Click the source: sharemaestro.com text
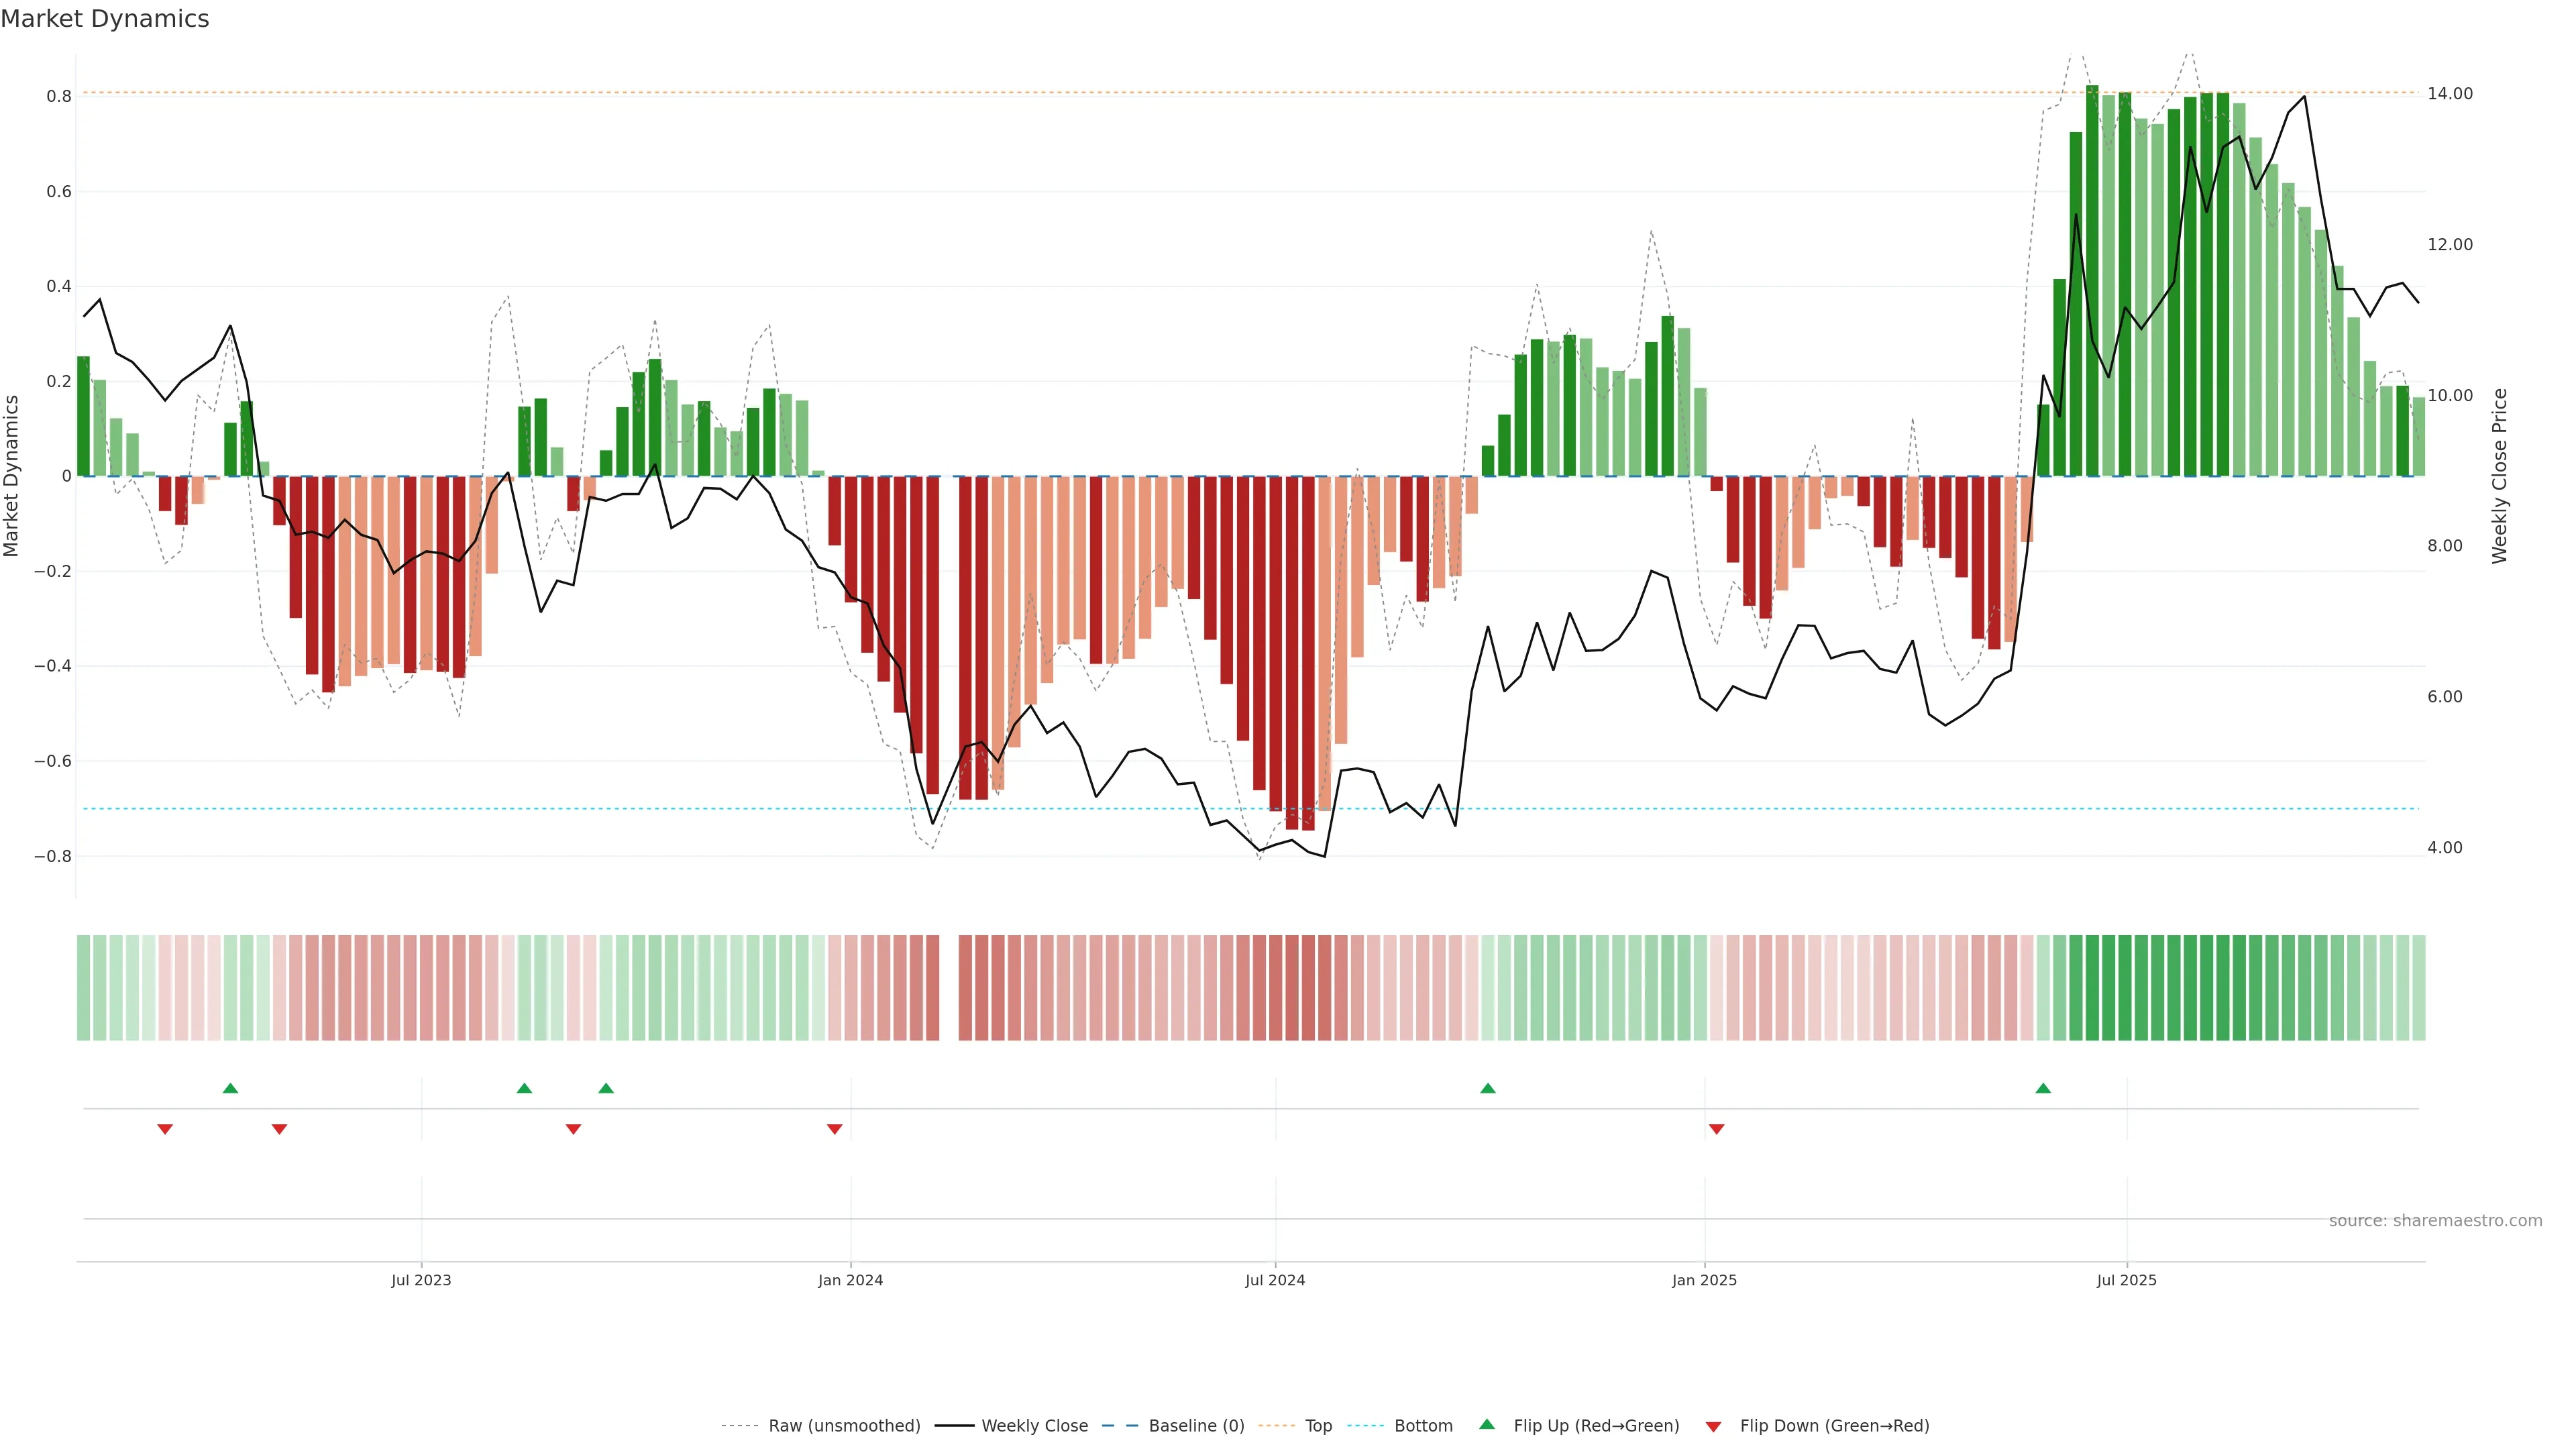The image size is (2576, 1449). pyautogui.click(x=2435, y=1221)
